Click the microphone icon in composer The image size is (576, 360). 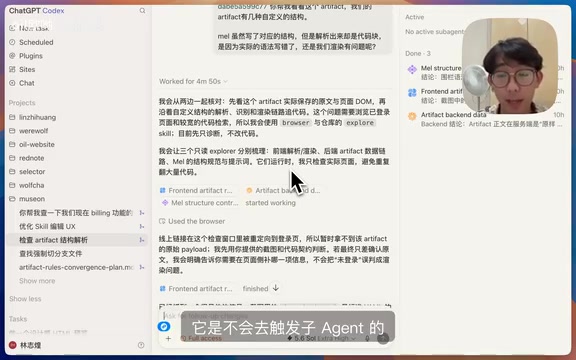[367, 338]
